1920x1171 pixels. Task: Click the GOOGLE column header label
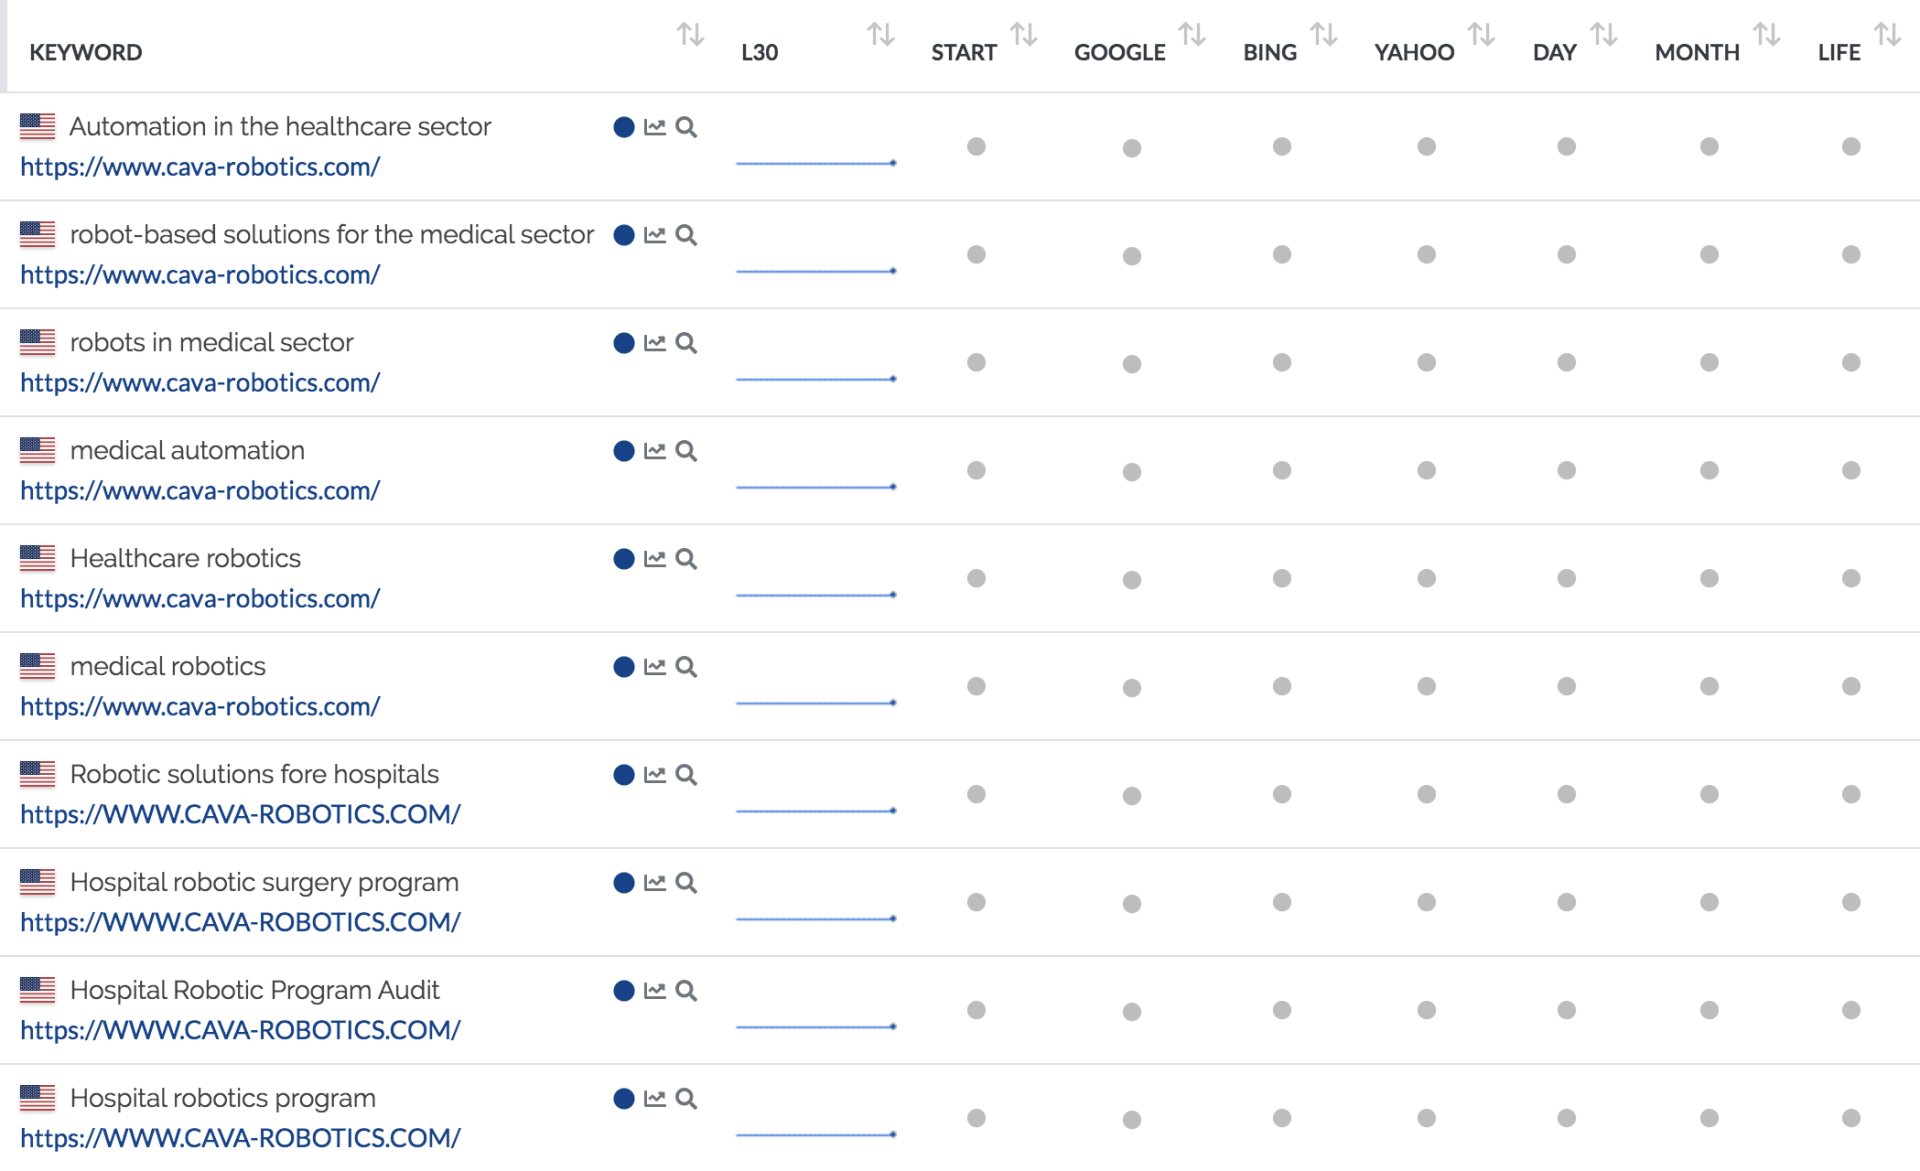(1120, 52)
